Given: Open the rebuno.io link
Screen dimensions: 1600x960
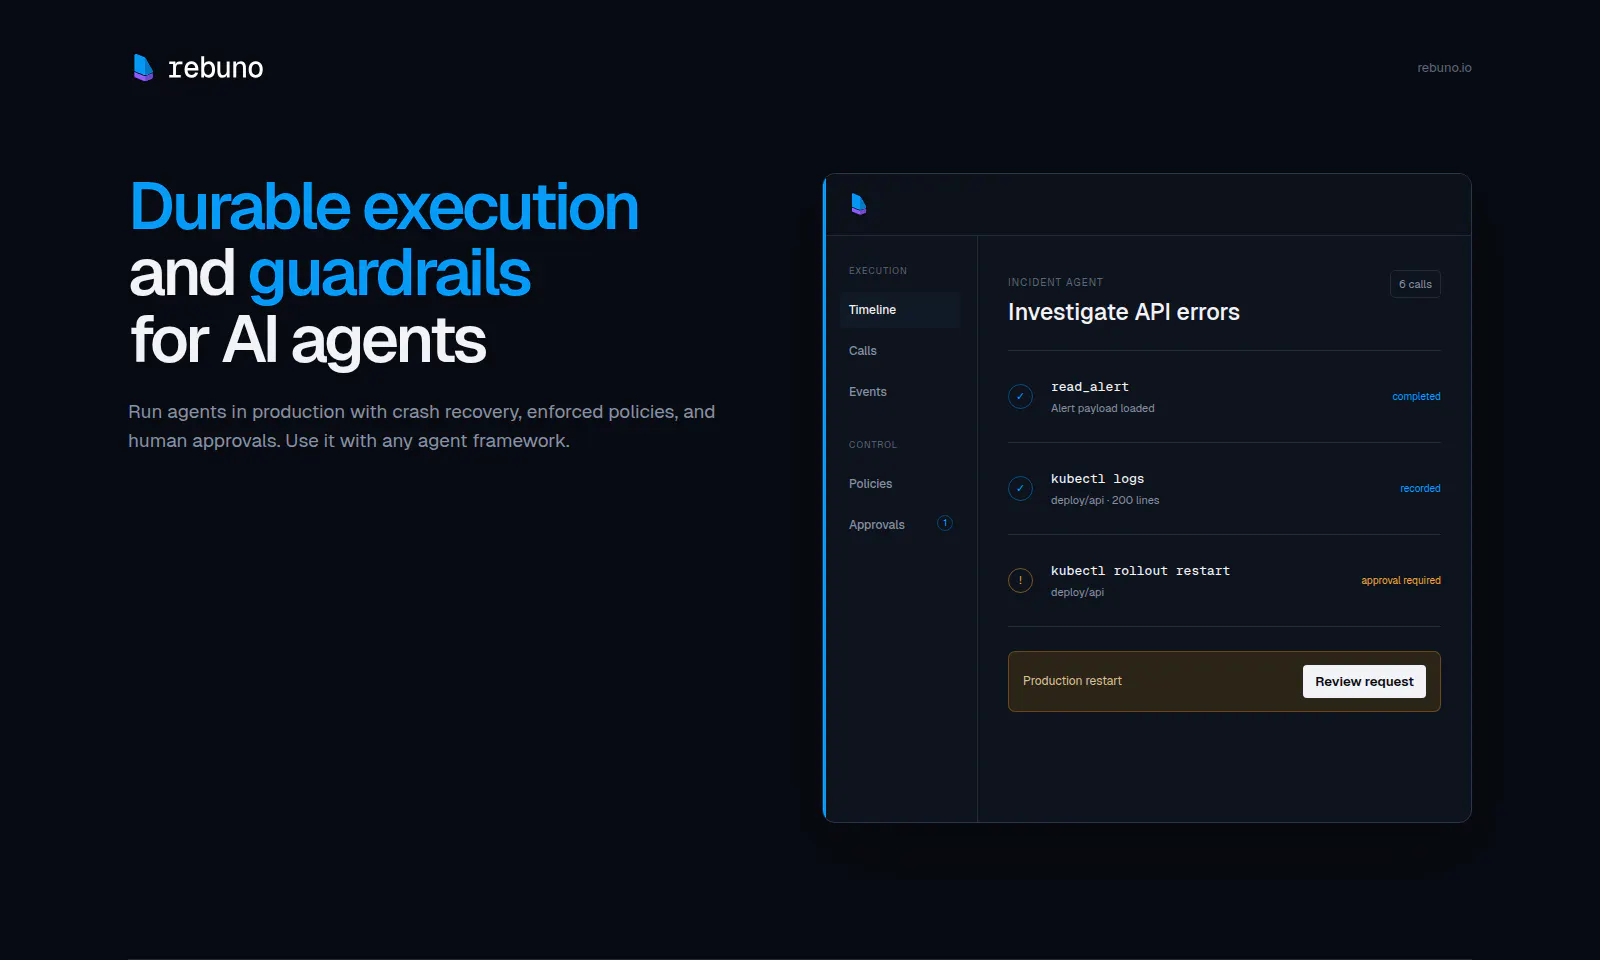Looking at the screenshot, I should [x=1444, y=68].
